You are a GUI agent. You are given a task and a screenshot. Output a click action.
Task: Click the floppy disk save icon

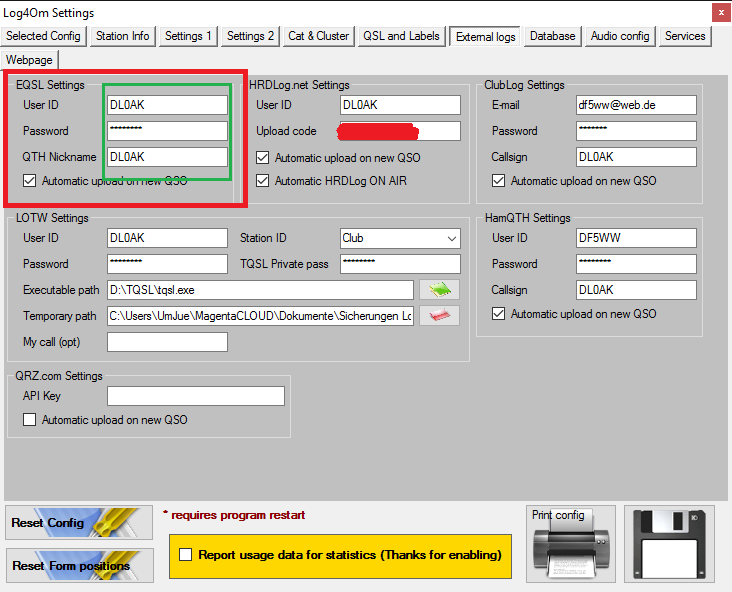pos(669,544)
